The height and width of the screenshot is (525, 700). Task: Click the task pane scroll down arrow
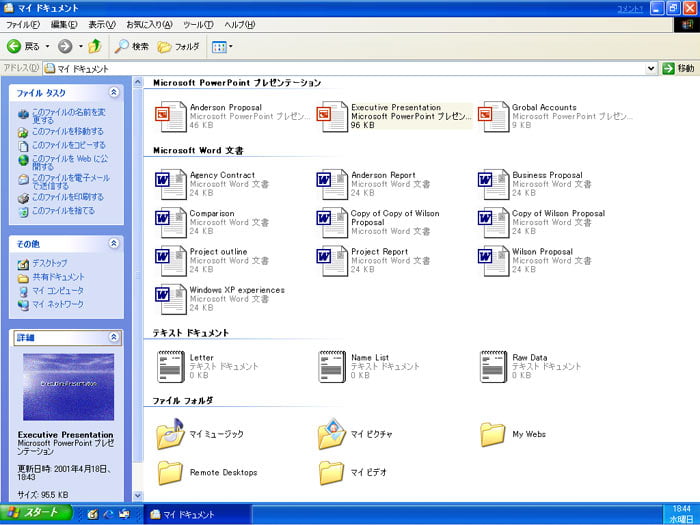pos(138,496)
